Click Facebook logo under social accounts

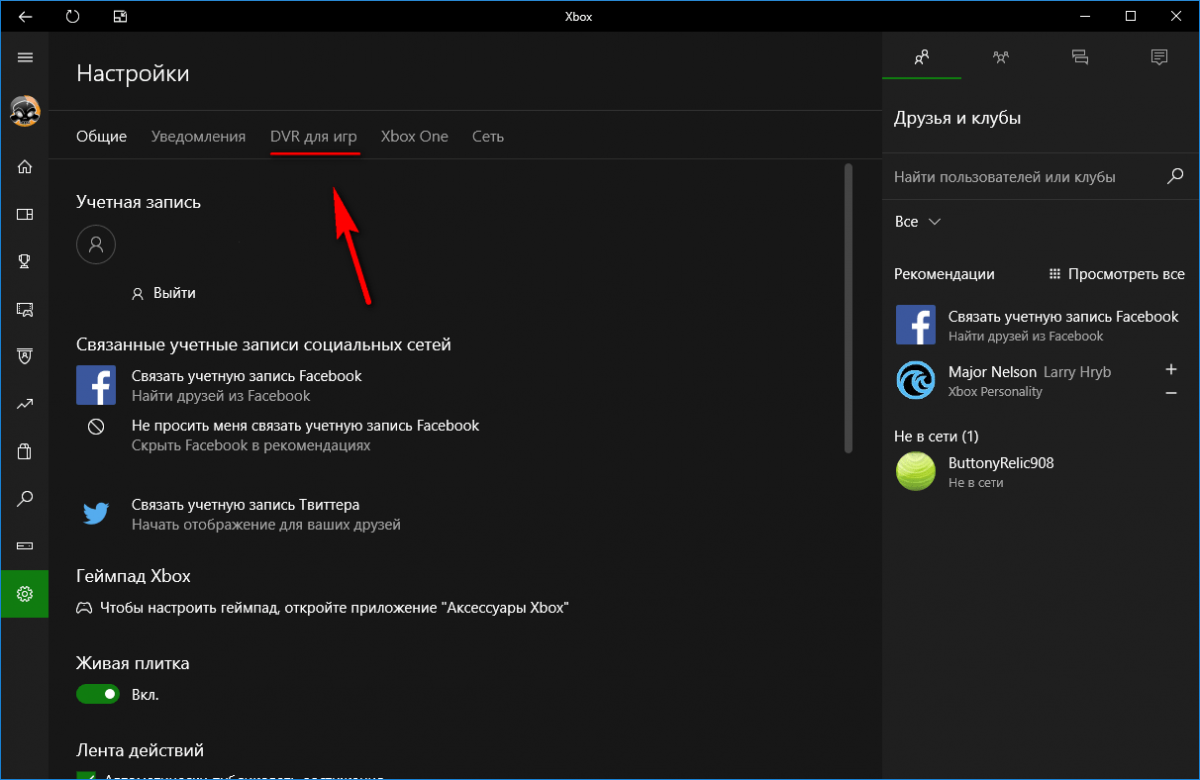coord(96,385)
